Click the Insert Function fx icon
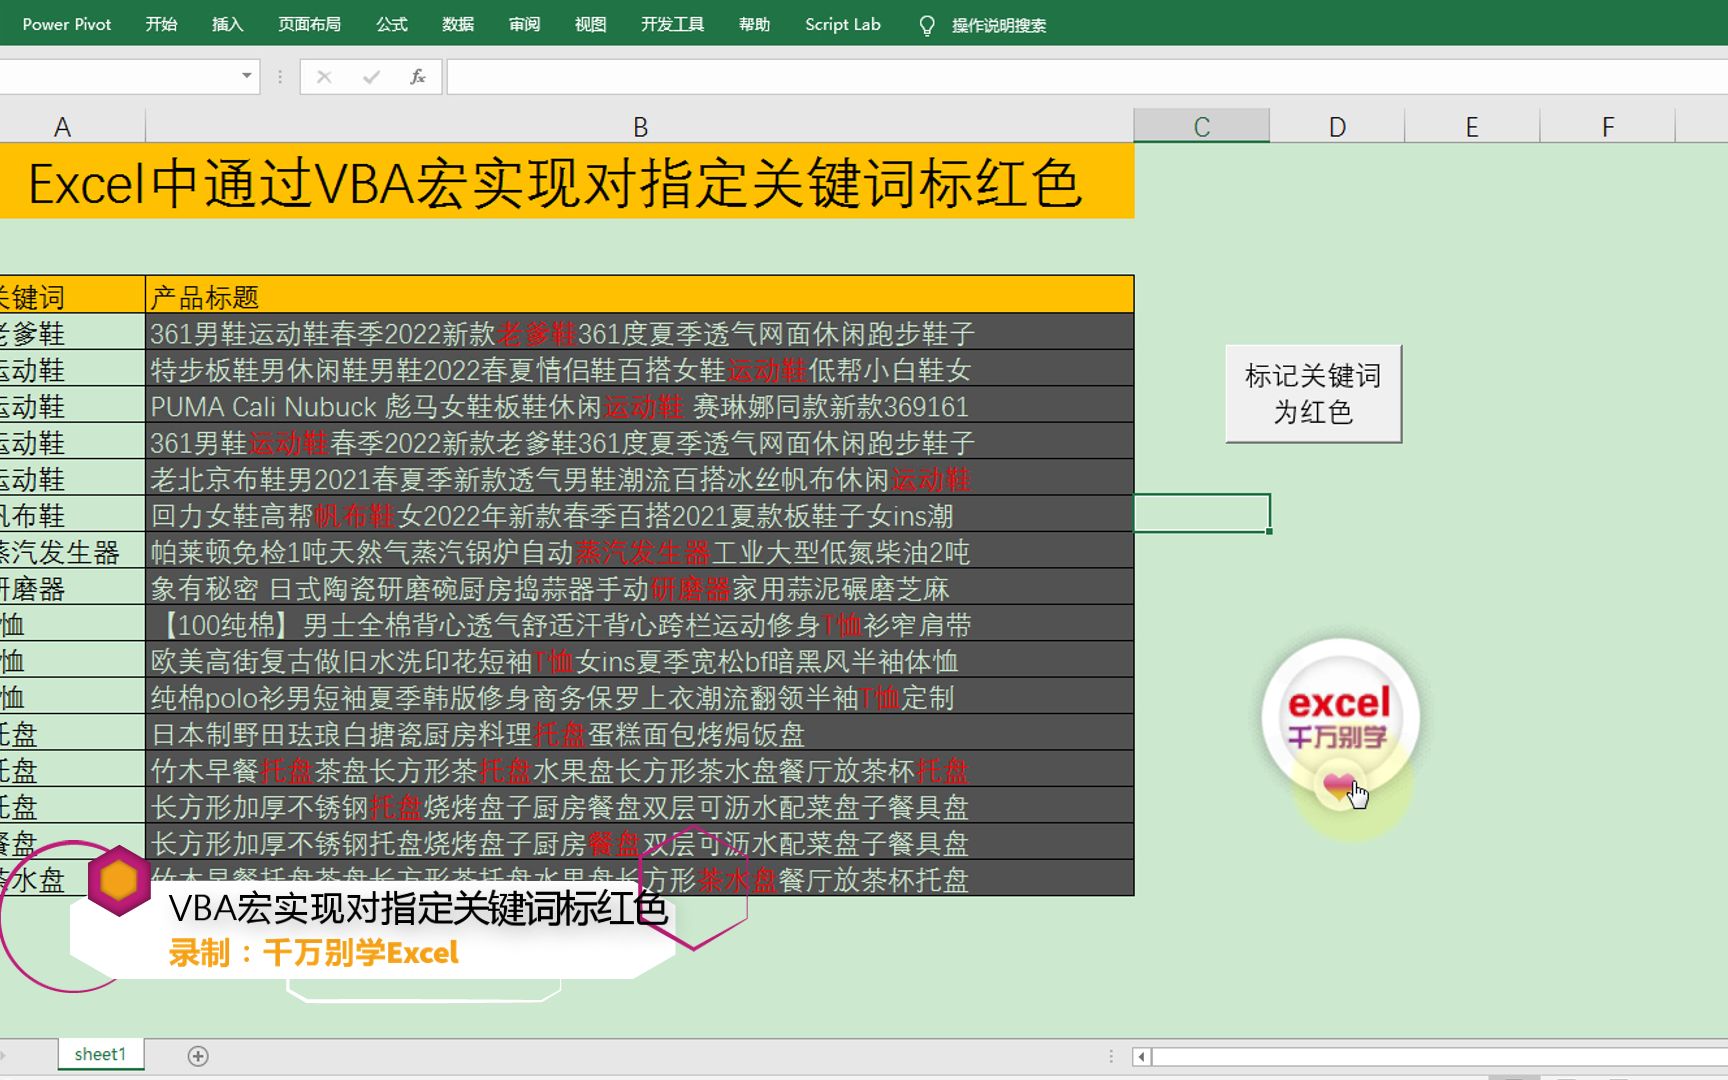The image size is (1728, 1080). [x=418, y=76]
